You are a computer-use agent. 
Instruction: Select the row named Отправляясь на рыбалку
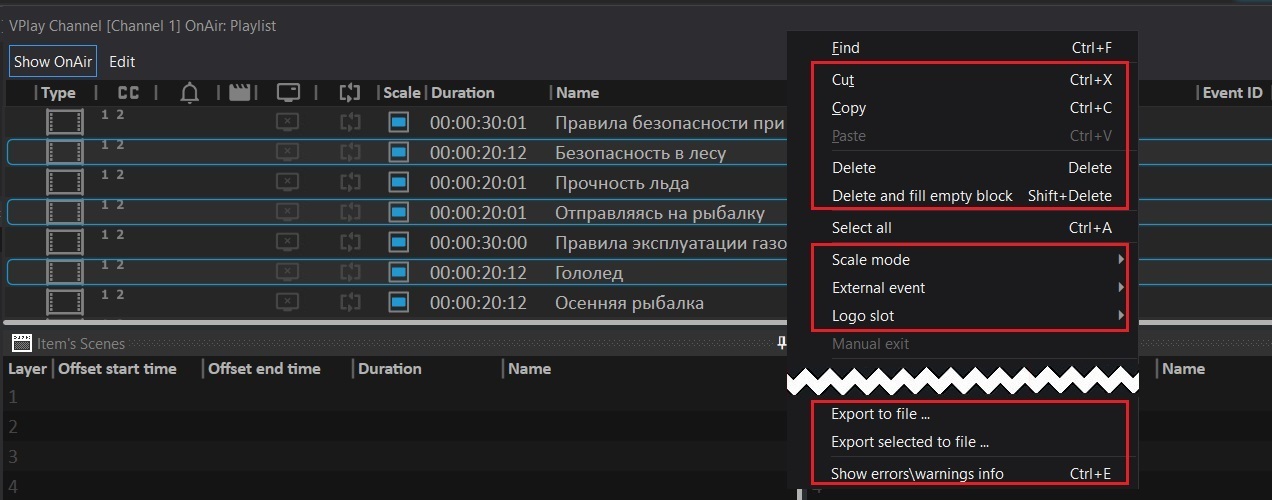point(396,213)
